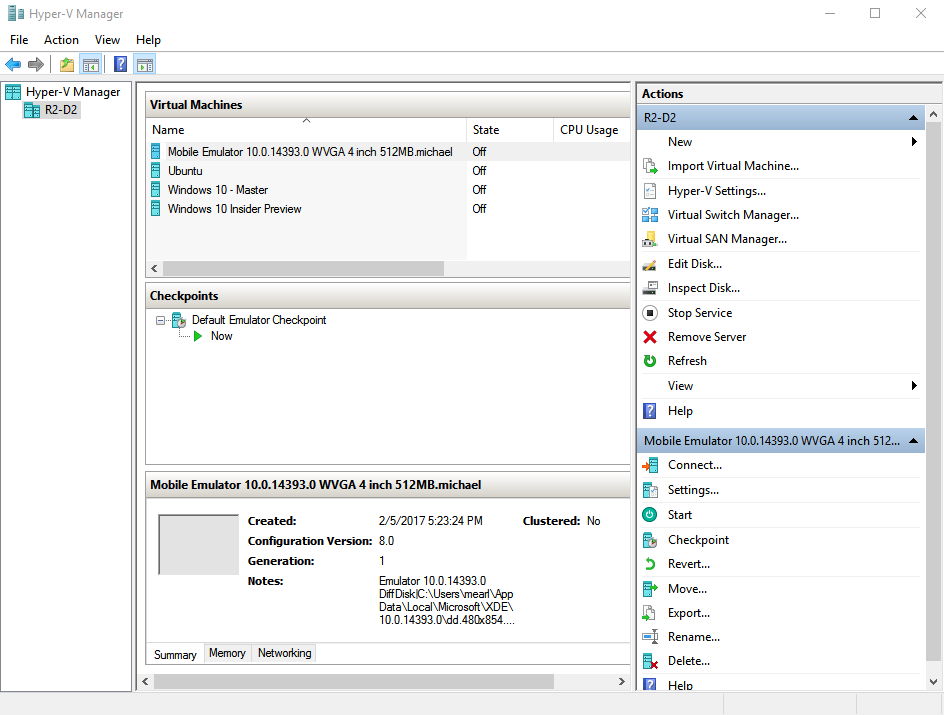944x715 pixels.
Task: Click the green Start power icon
Action: pyautogui.click(x=650, y=515)
